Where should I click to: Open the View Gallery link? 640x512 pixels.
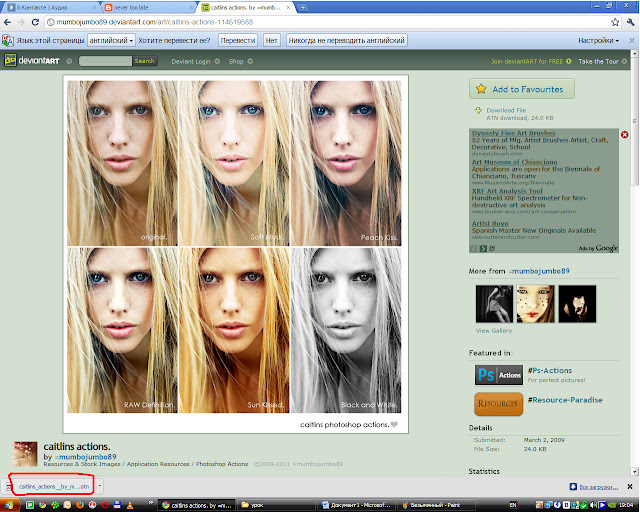point(493,331)
